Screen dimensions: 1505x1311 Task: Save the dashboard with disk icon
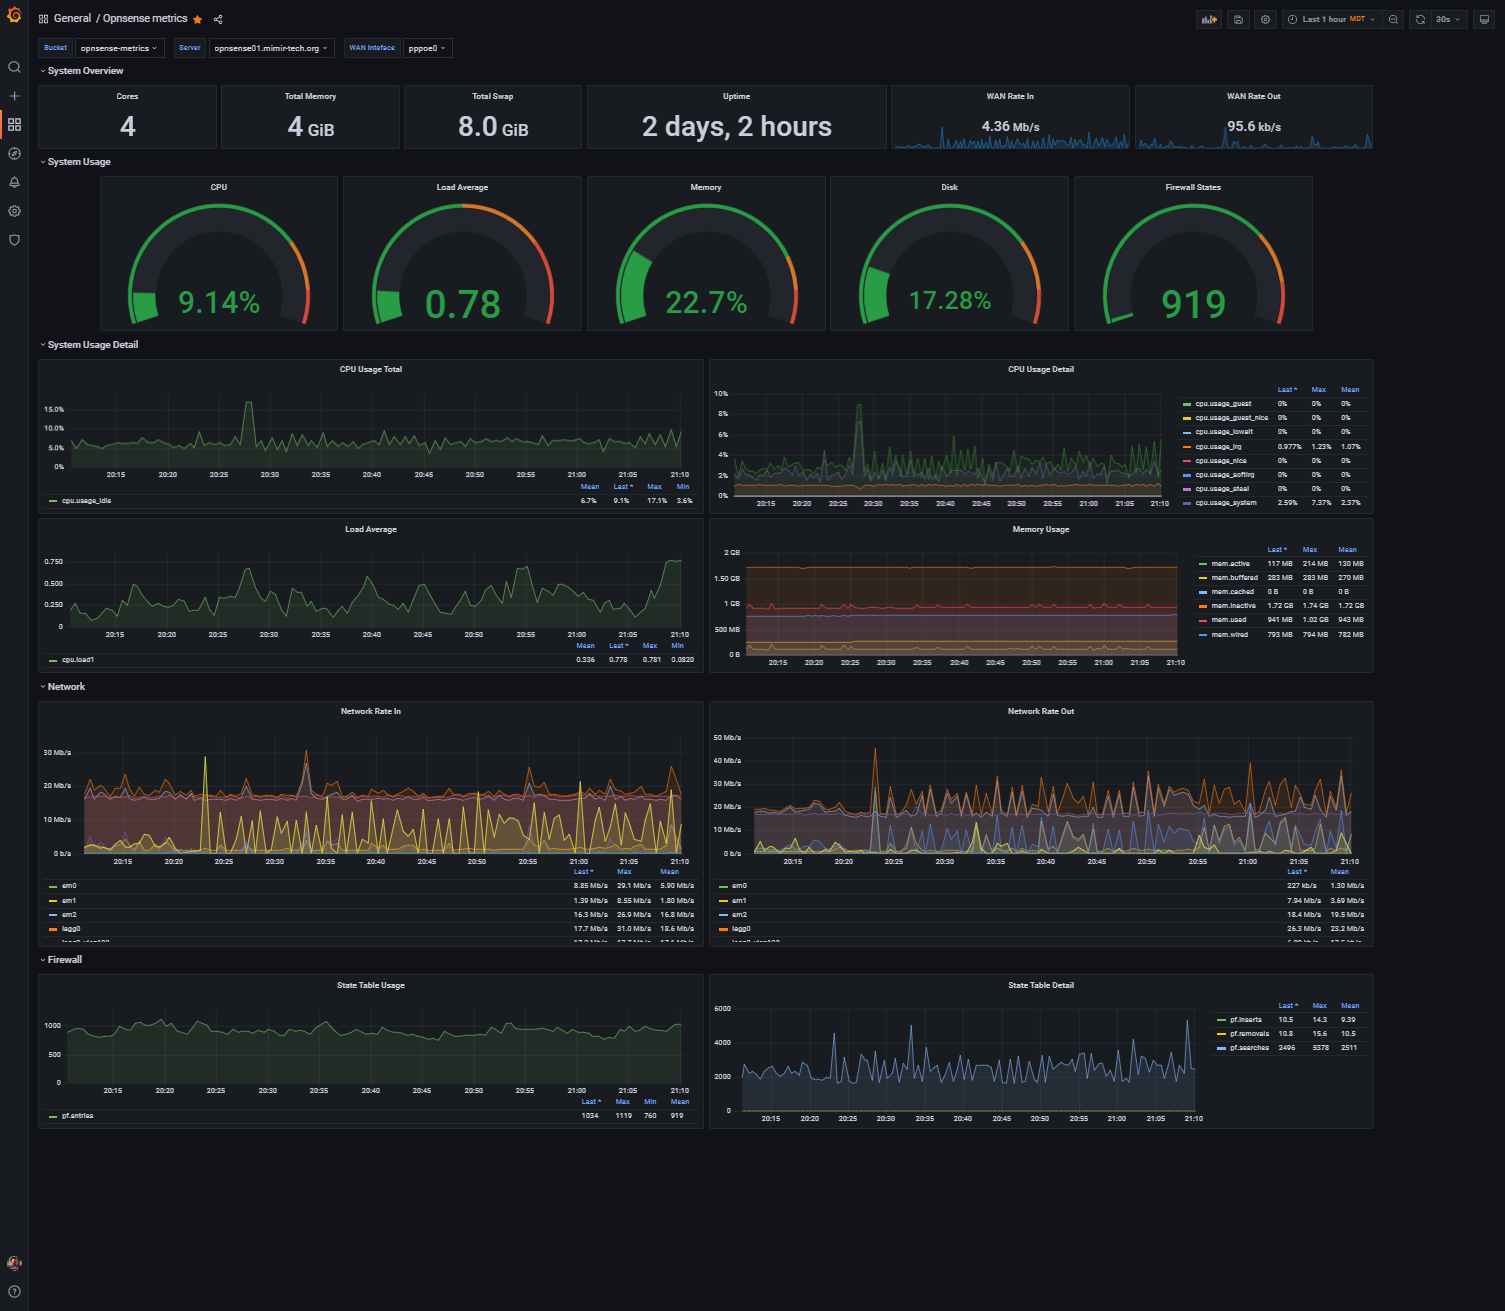point(1238,19)
